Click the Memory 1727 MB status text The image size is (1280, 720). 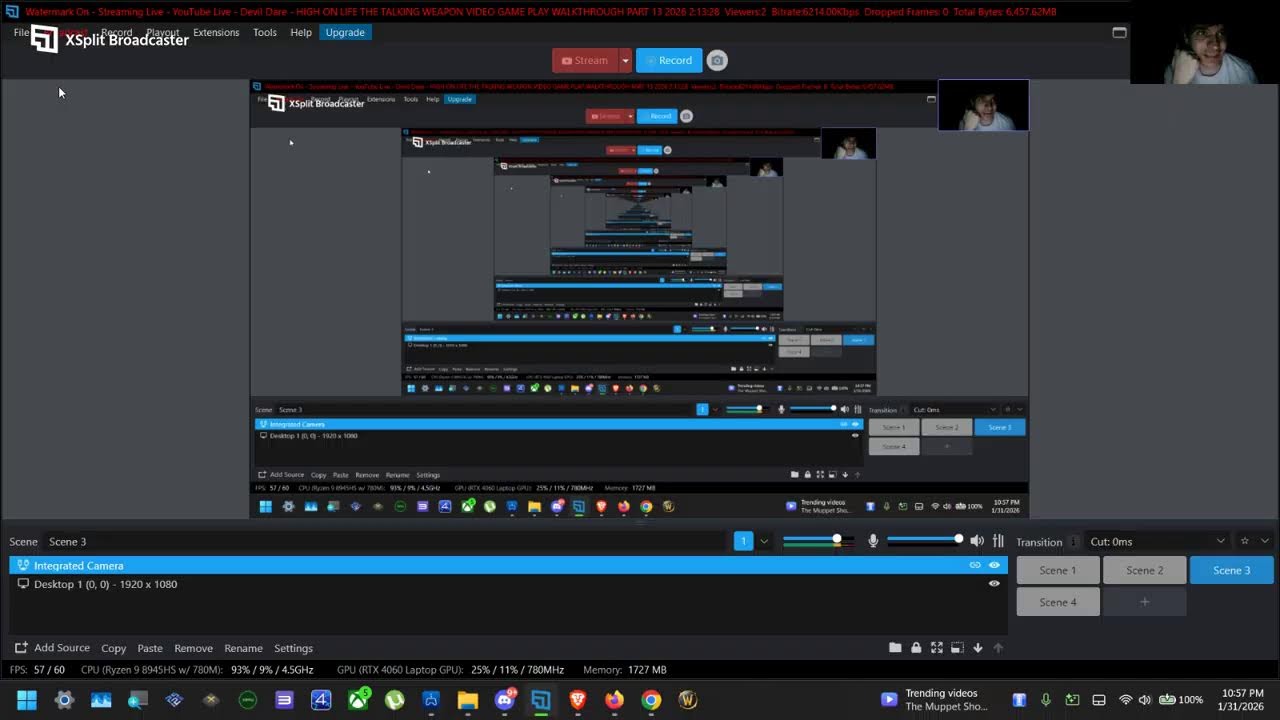624,670
